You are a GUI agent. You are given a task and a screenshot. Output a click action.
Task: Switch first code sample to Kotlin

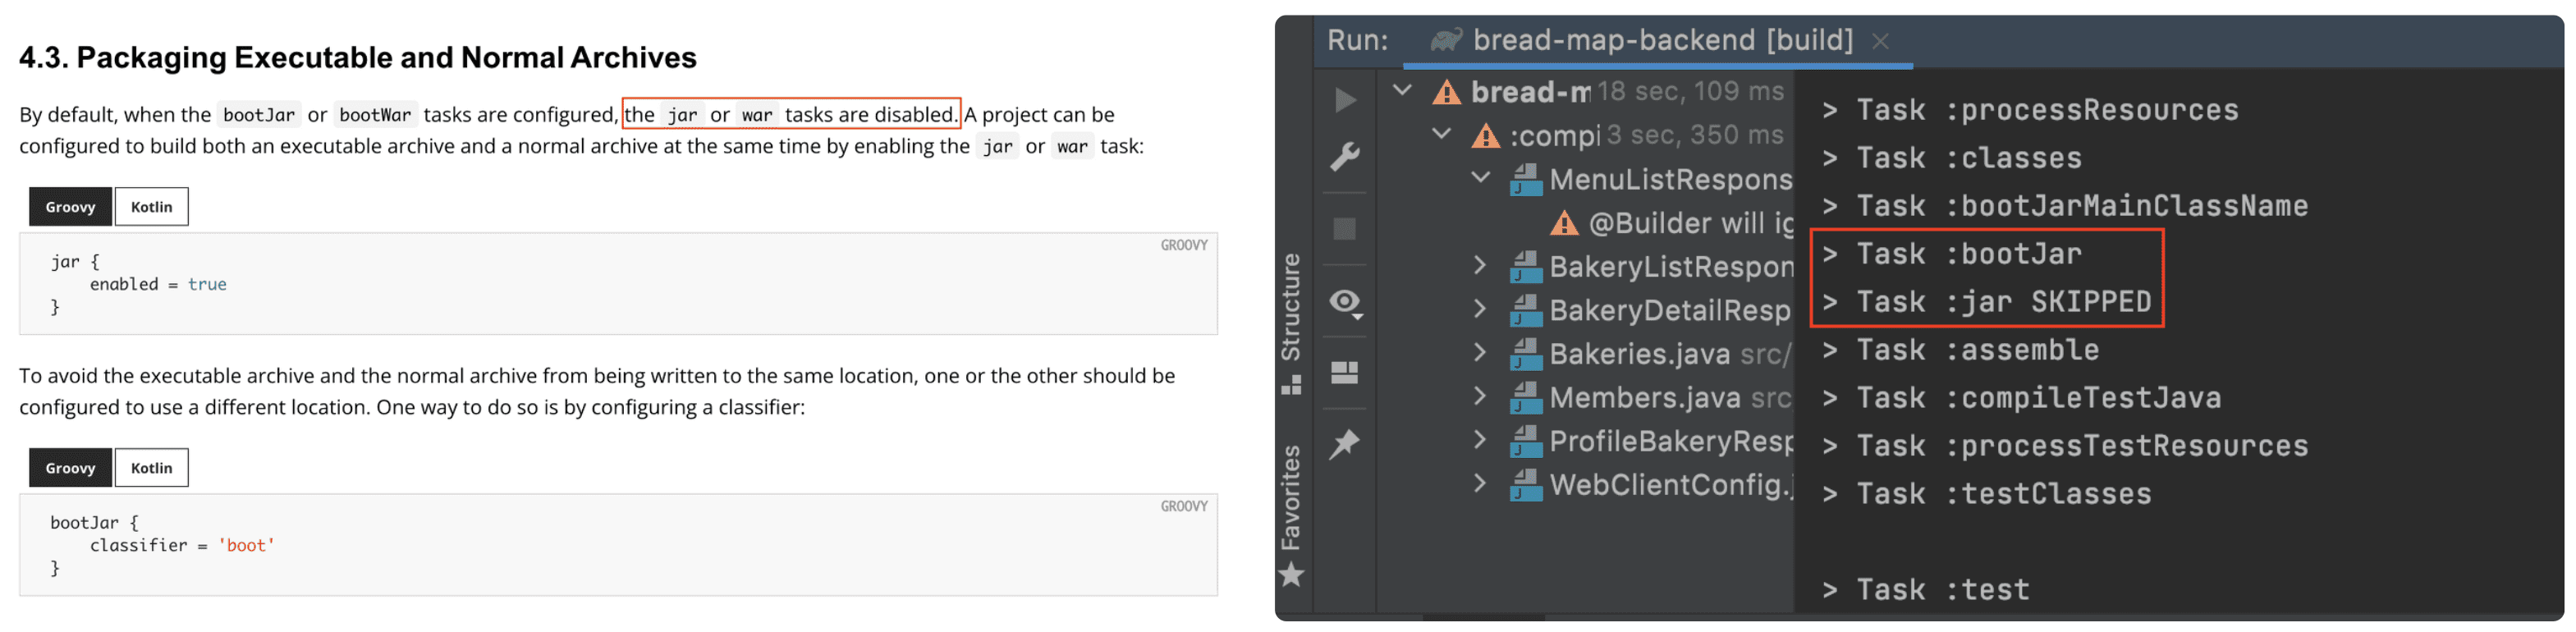151,207
